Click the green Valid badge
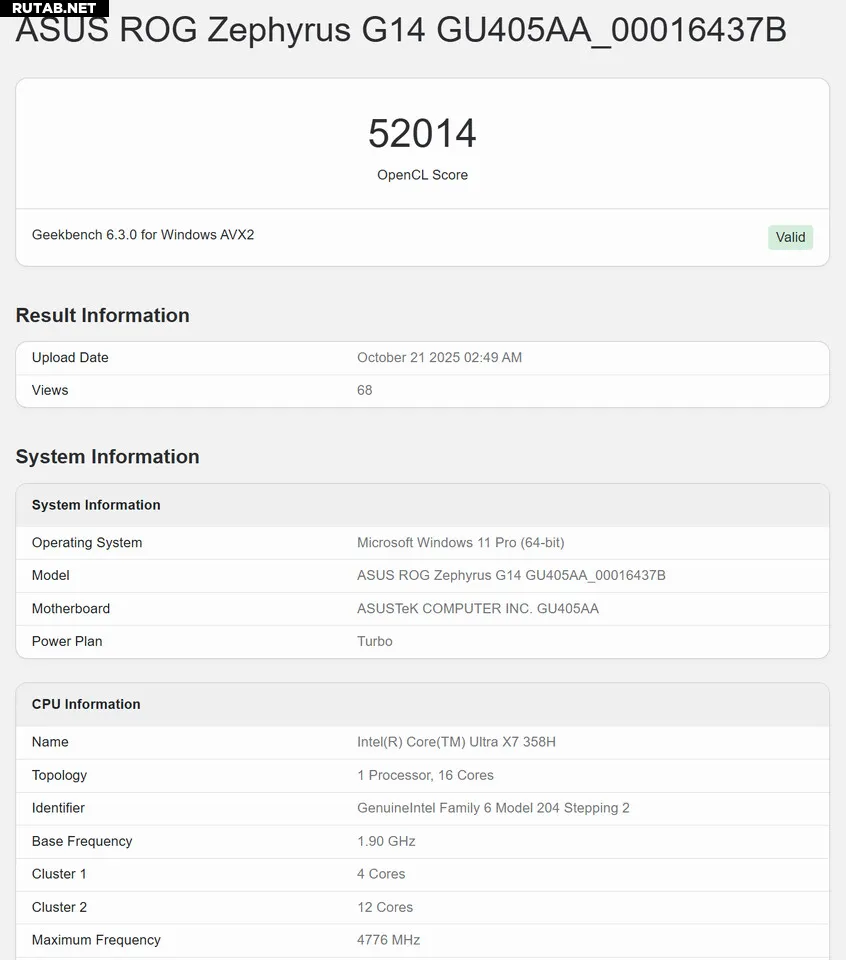Viewport: 846px width, 960px height. pos(790,237)
